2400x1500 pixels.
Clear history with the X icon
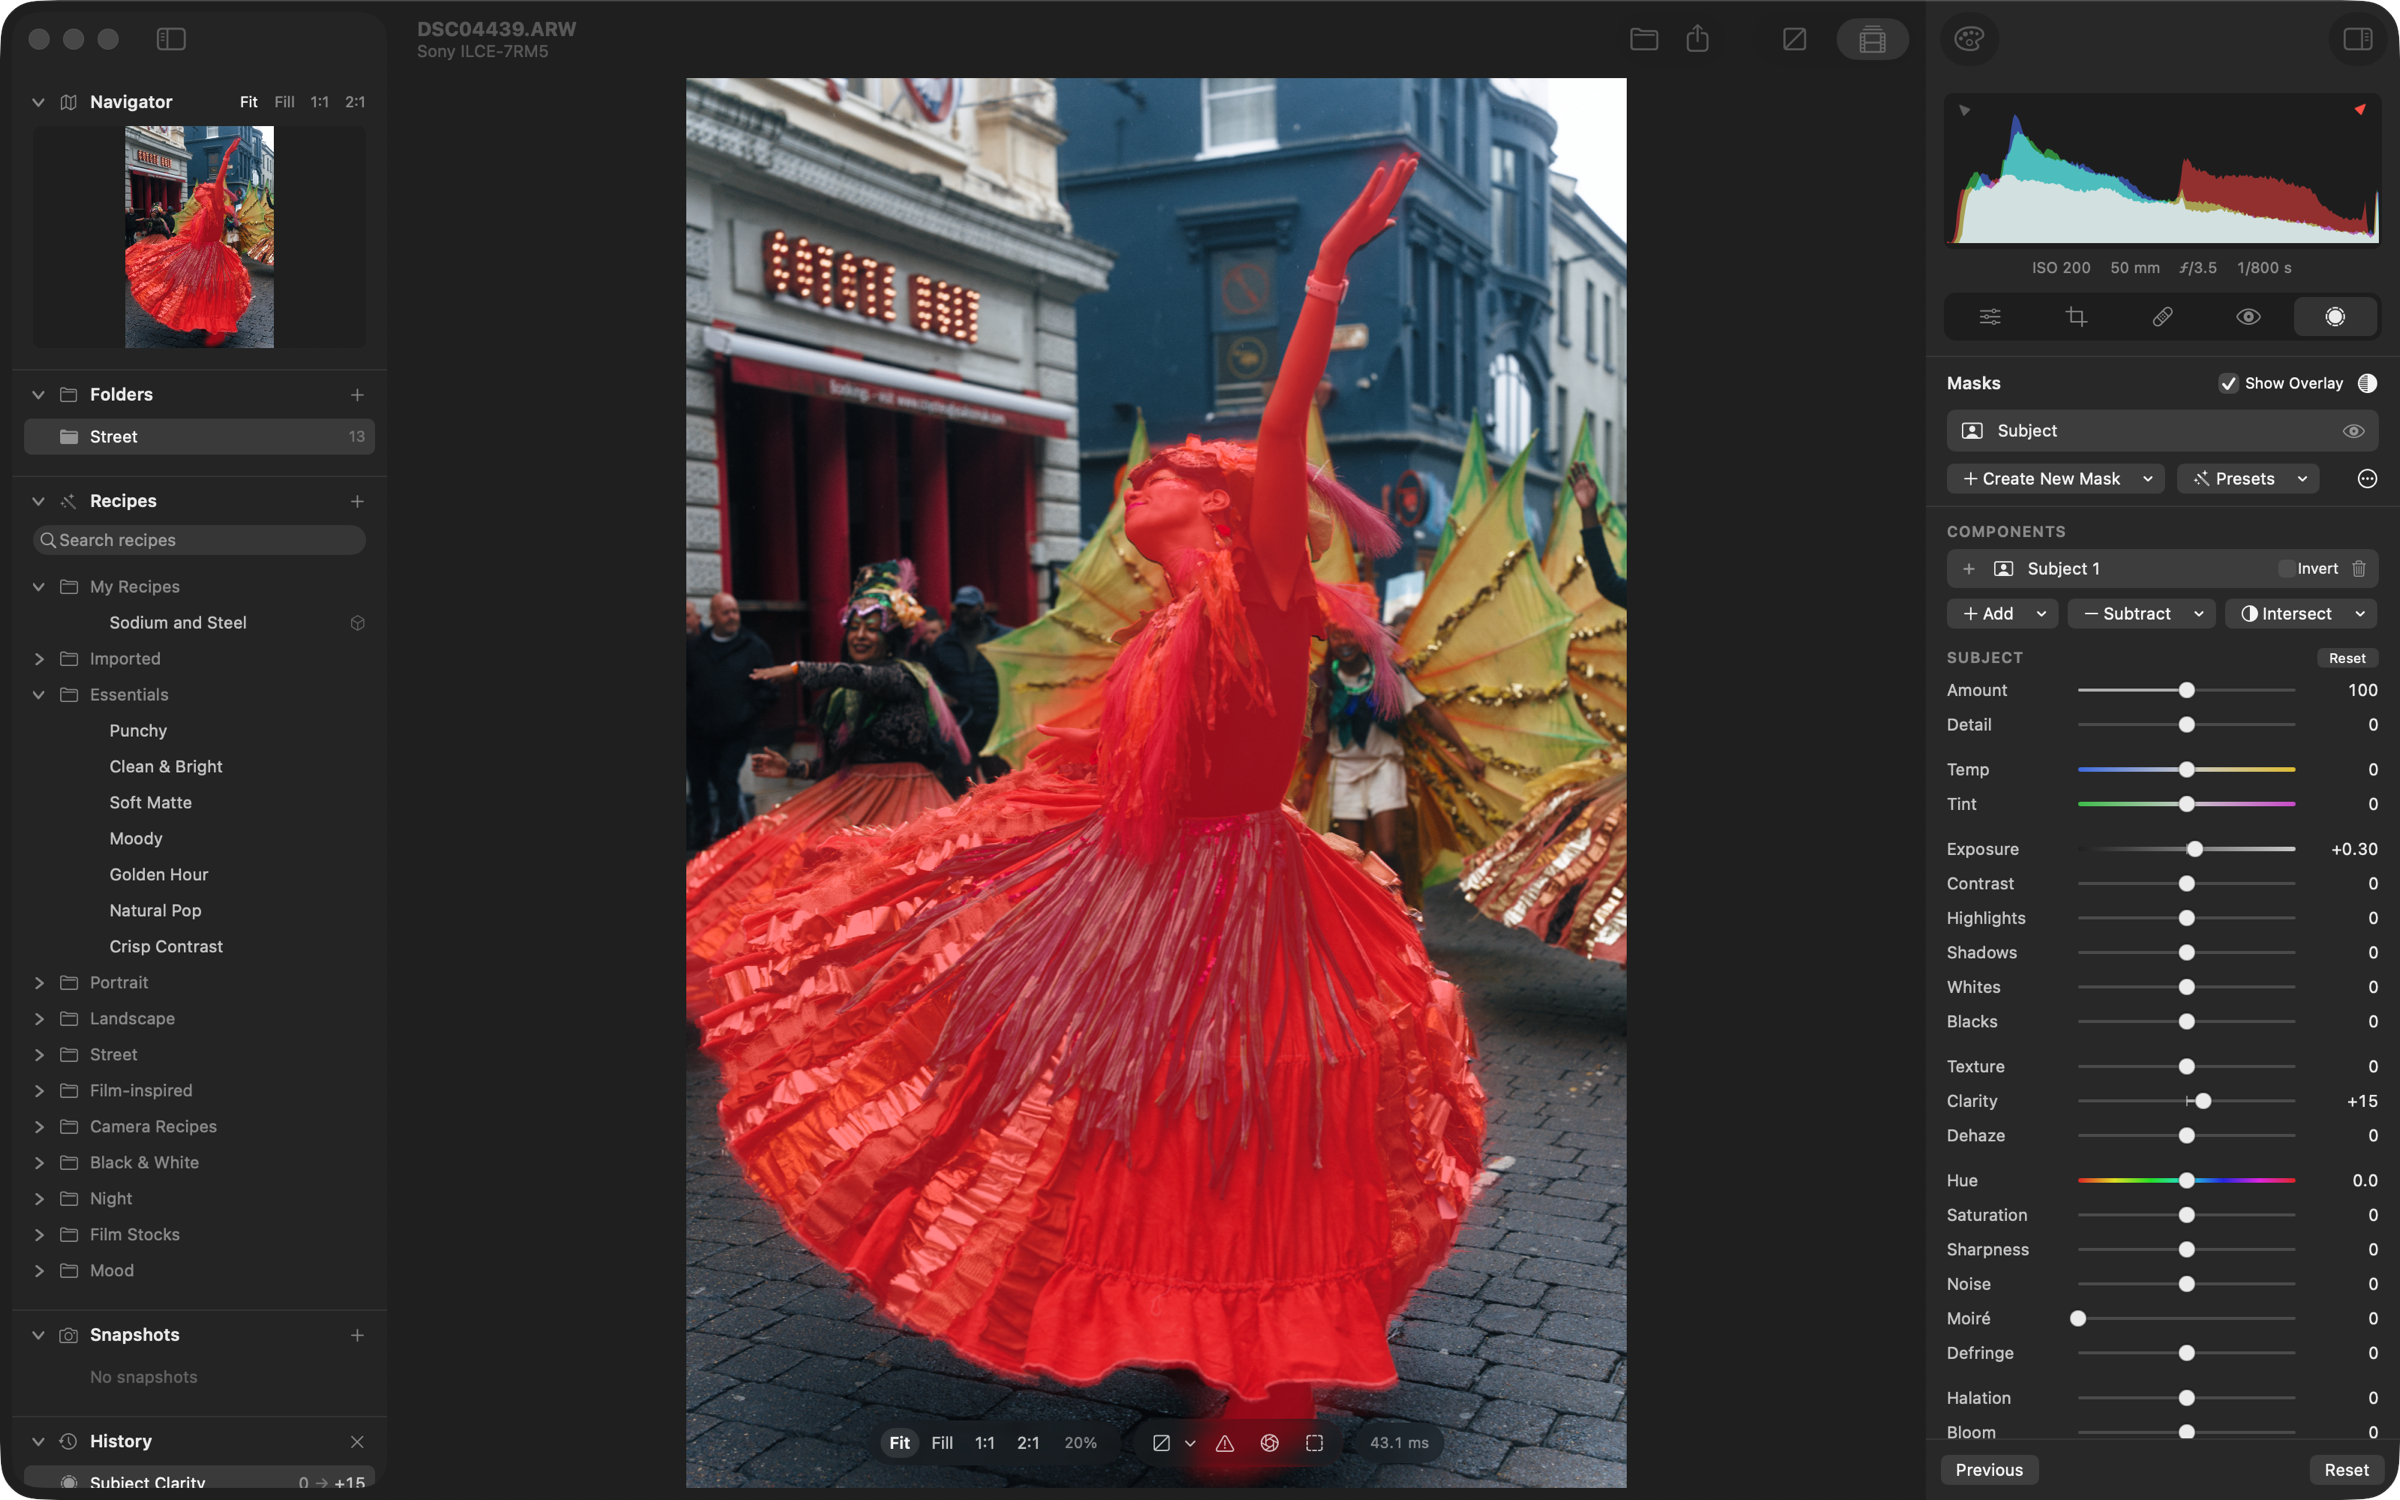point(357,1441)
